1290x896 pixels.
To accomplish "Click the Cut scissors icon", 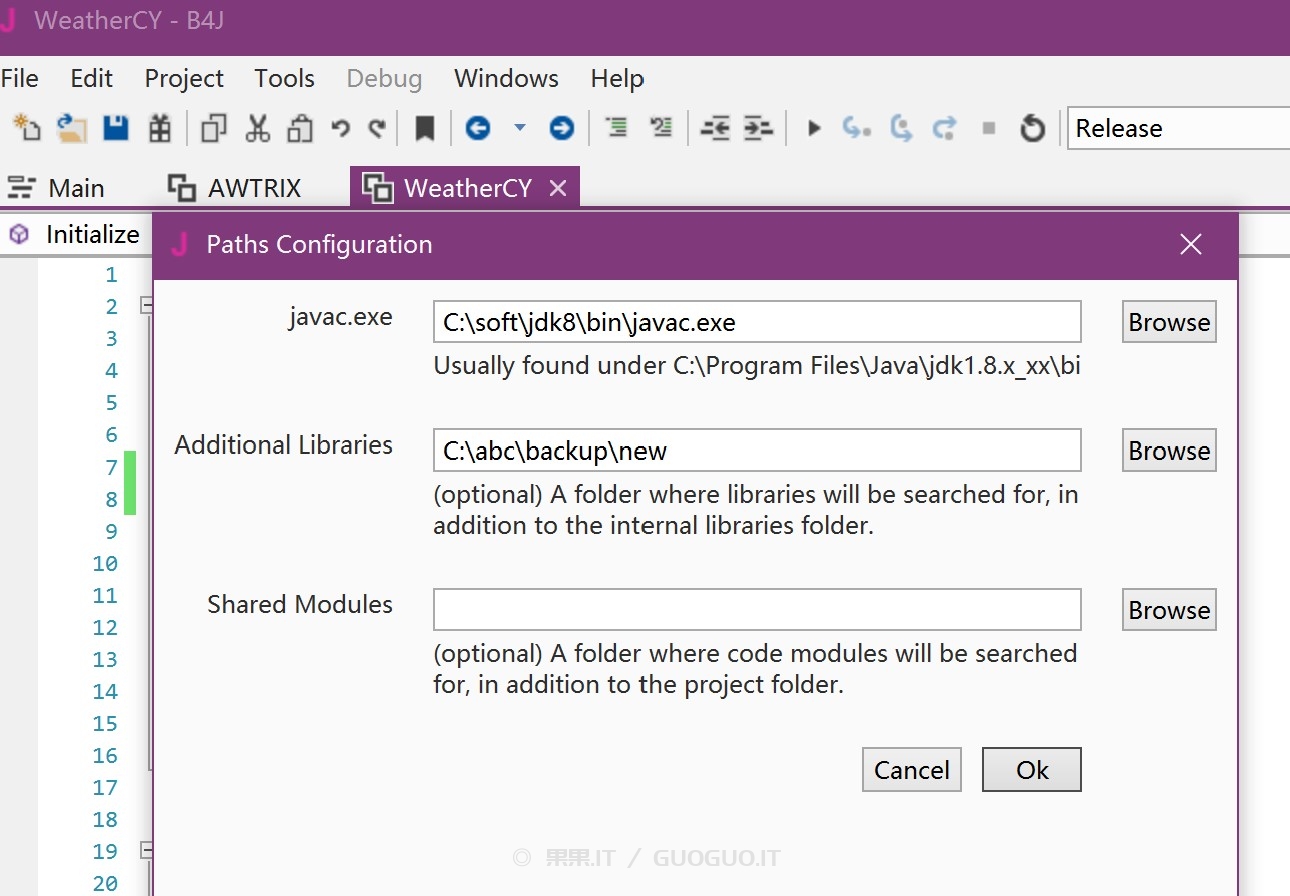I will [x=258, y=128].
